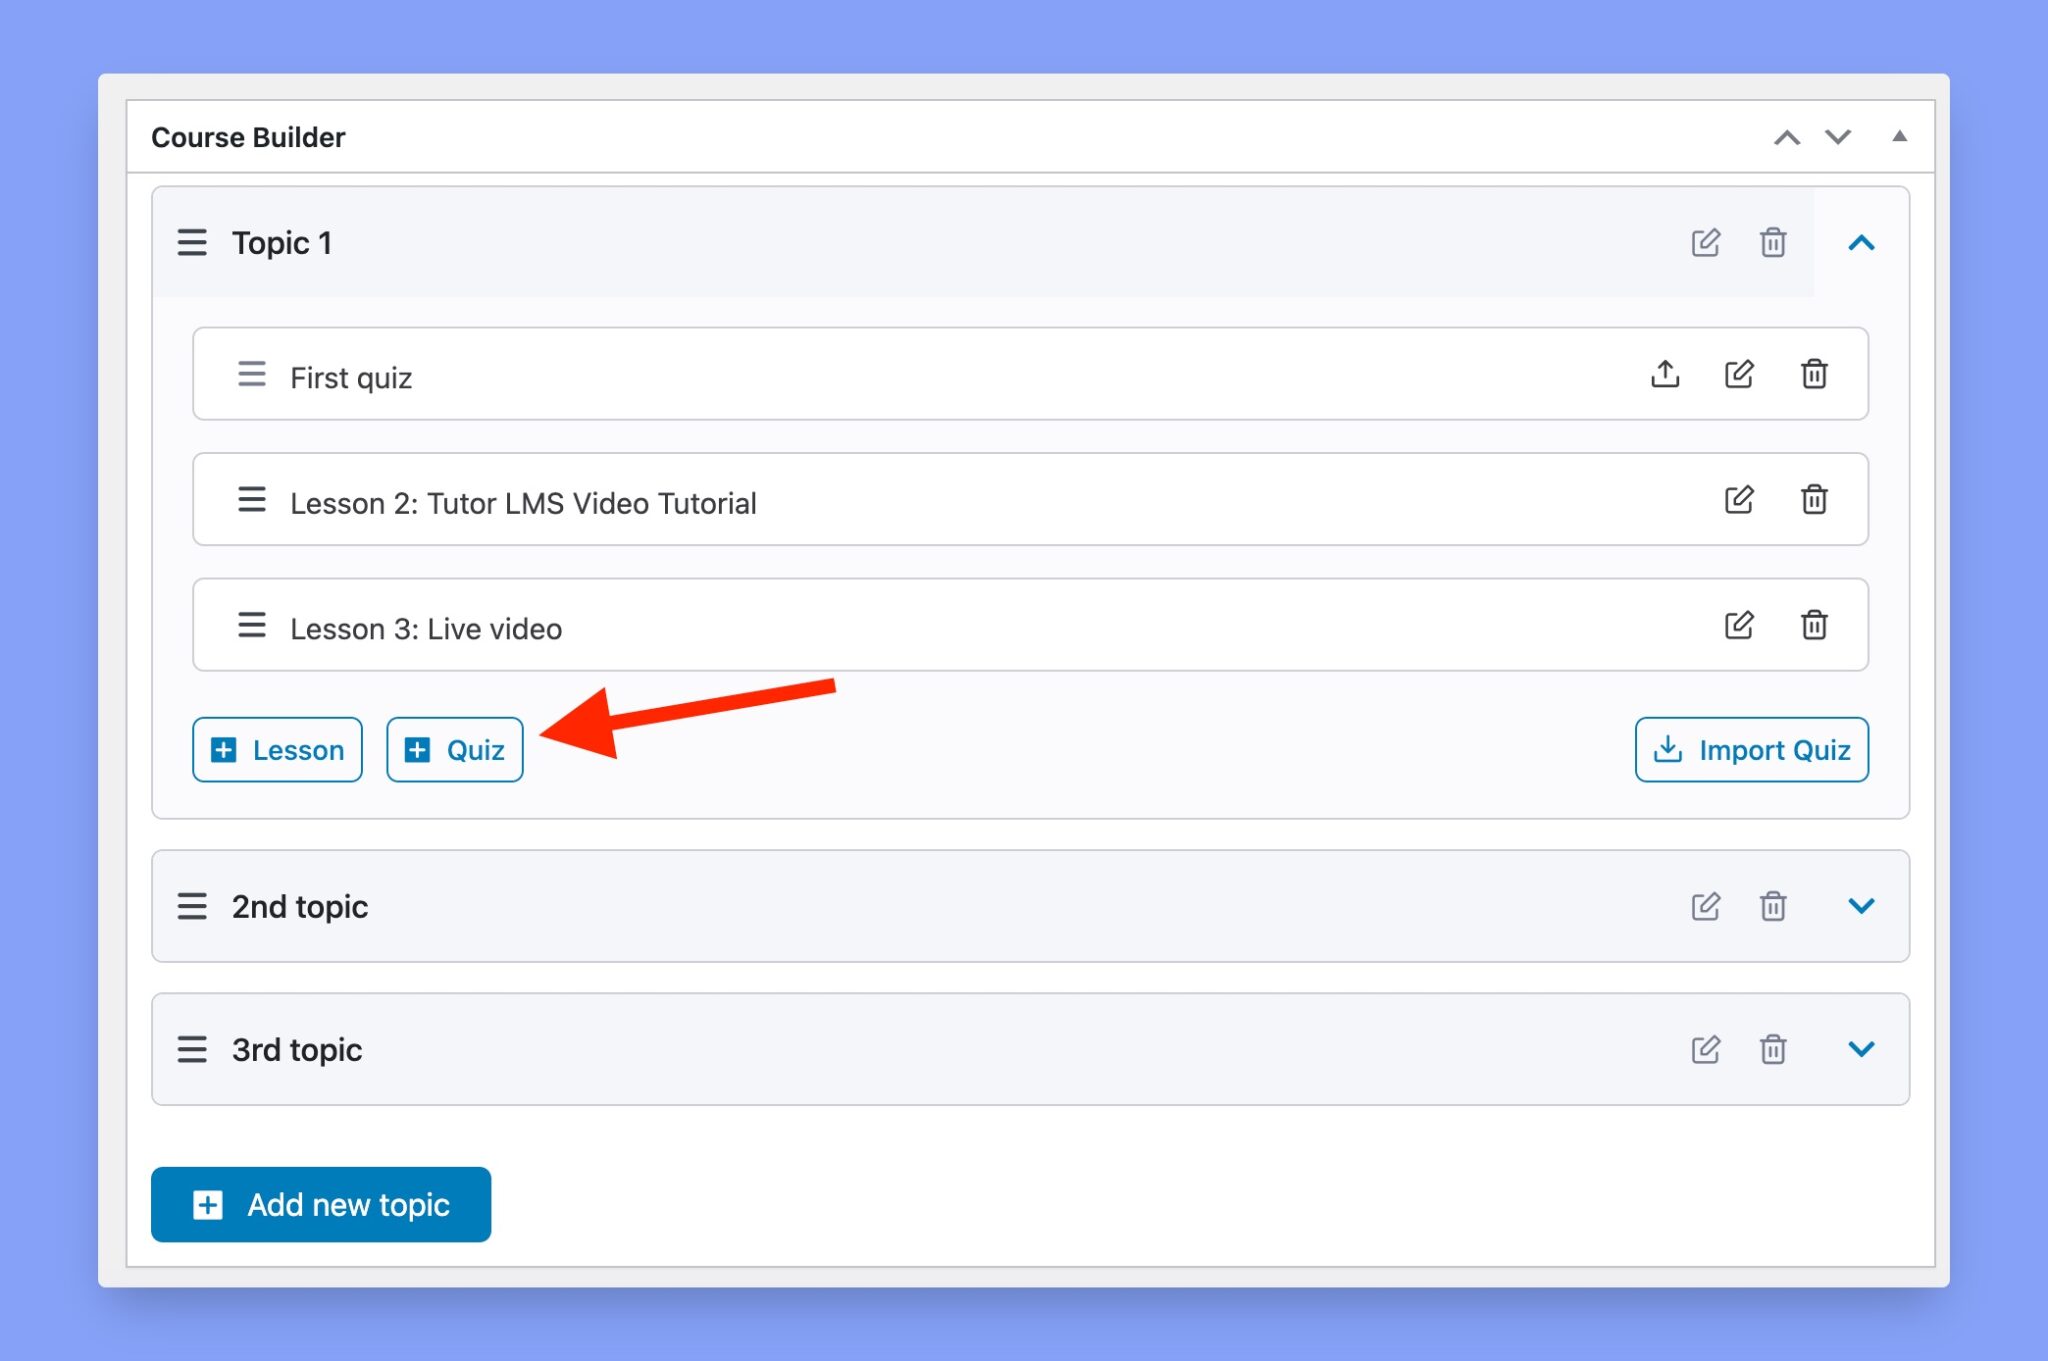This screenshot has height=1361, width=2048.
Task: Edit Lesson 2: Tutor LMS Video Tutorial
Action: (1740, 500)
